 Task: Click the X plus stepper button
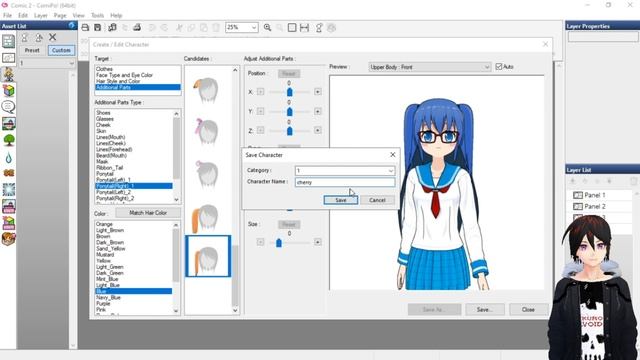318,92
